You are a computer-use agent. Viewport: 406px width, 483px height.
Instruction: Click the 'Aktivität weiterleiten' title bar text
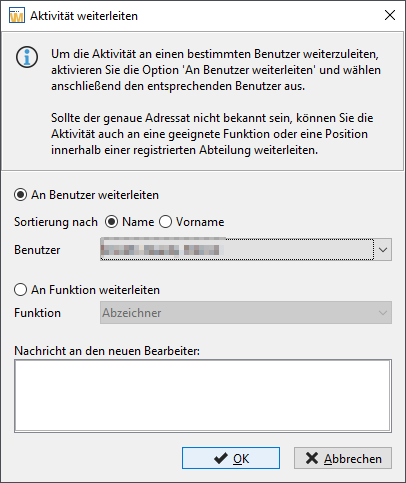point(84,16)
